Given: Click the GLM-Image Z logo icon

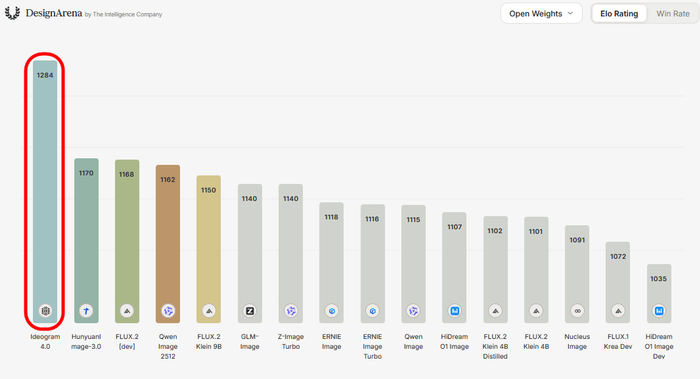Looking at the screenshot, I should tap(250, 311).
